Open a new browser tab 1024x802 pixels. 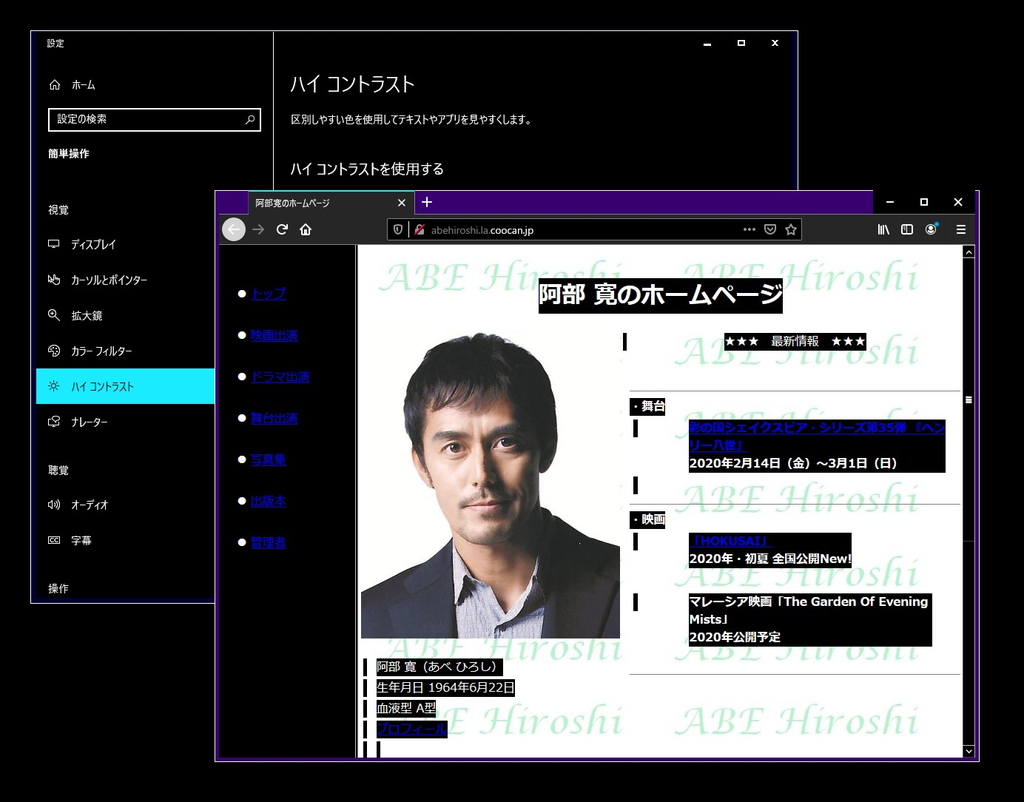click(x=426, y=202)
